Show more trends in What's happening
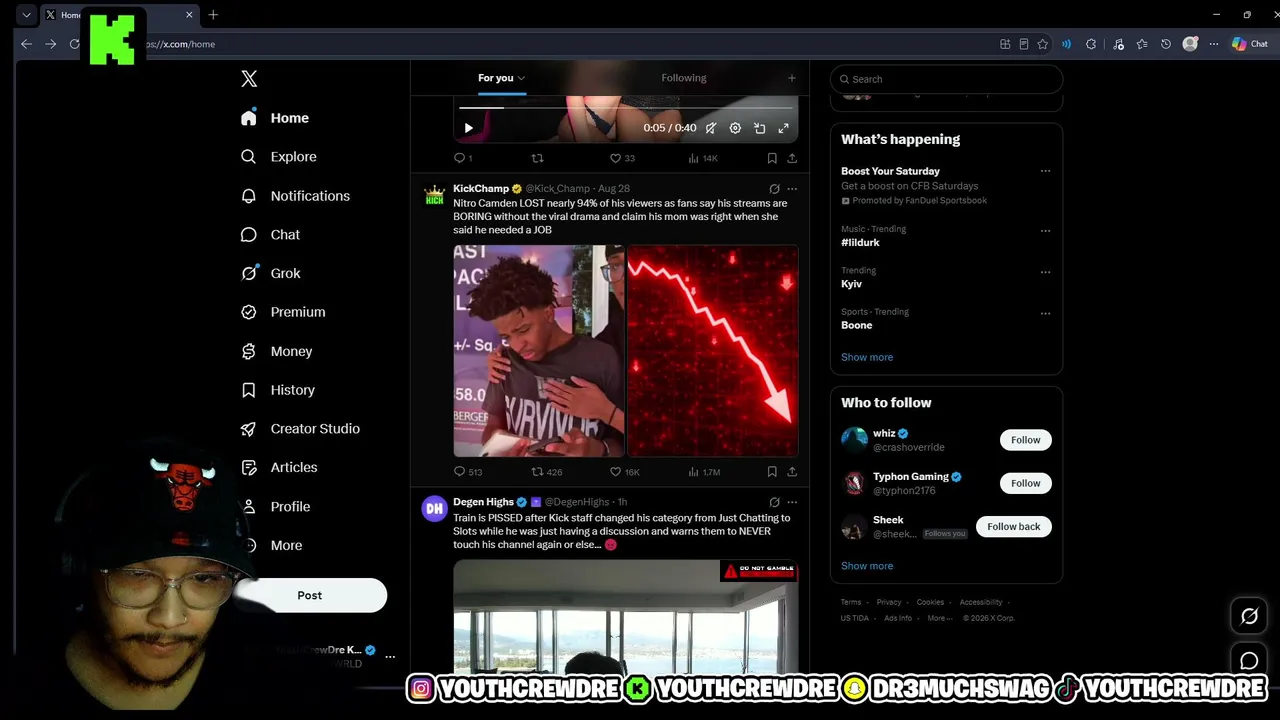The image size is (1280, 720). (867, 357)
